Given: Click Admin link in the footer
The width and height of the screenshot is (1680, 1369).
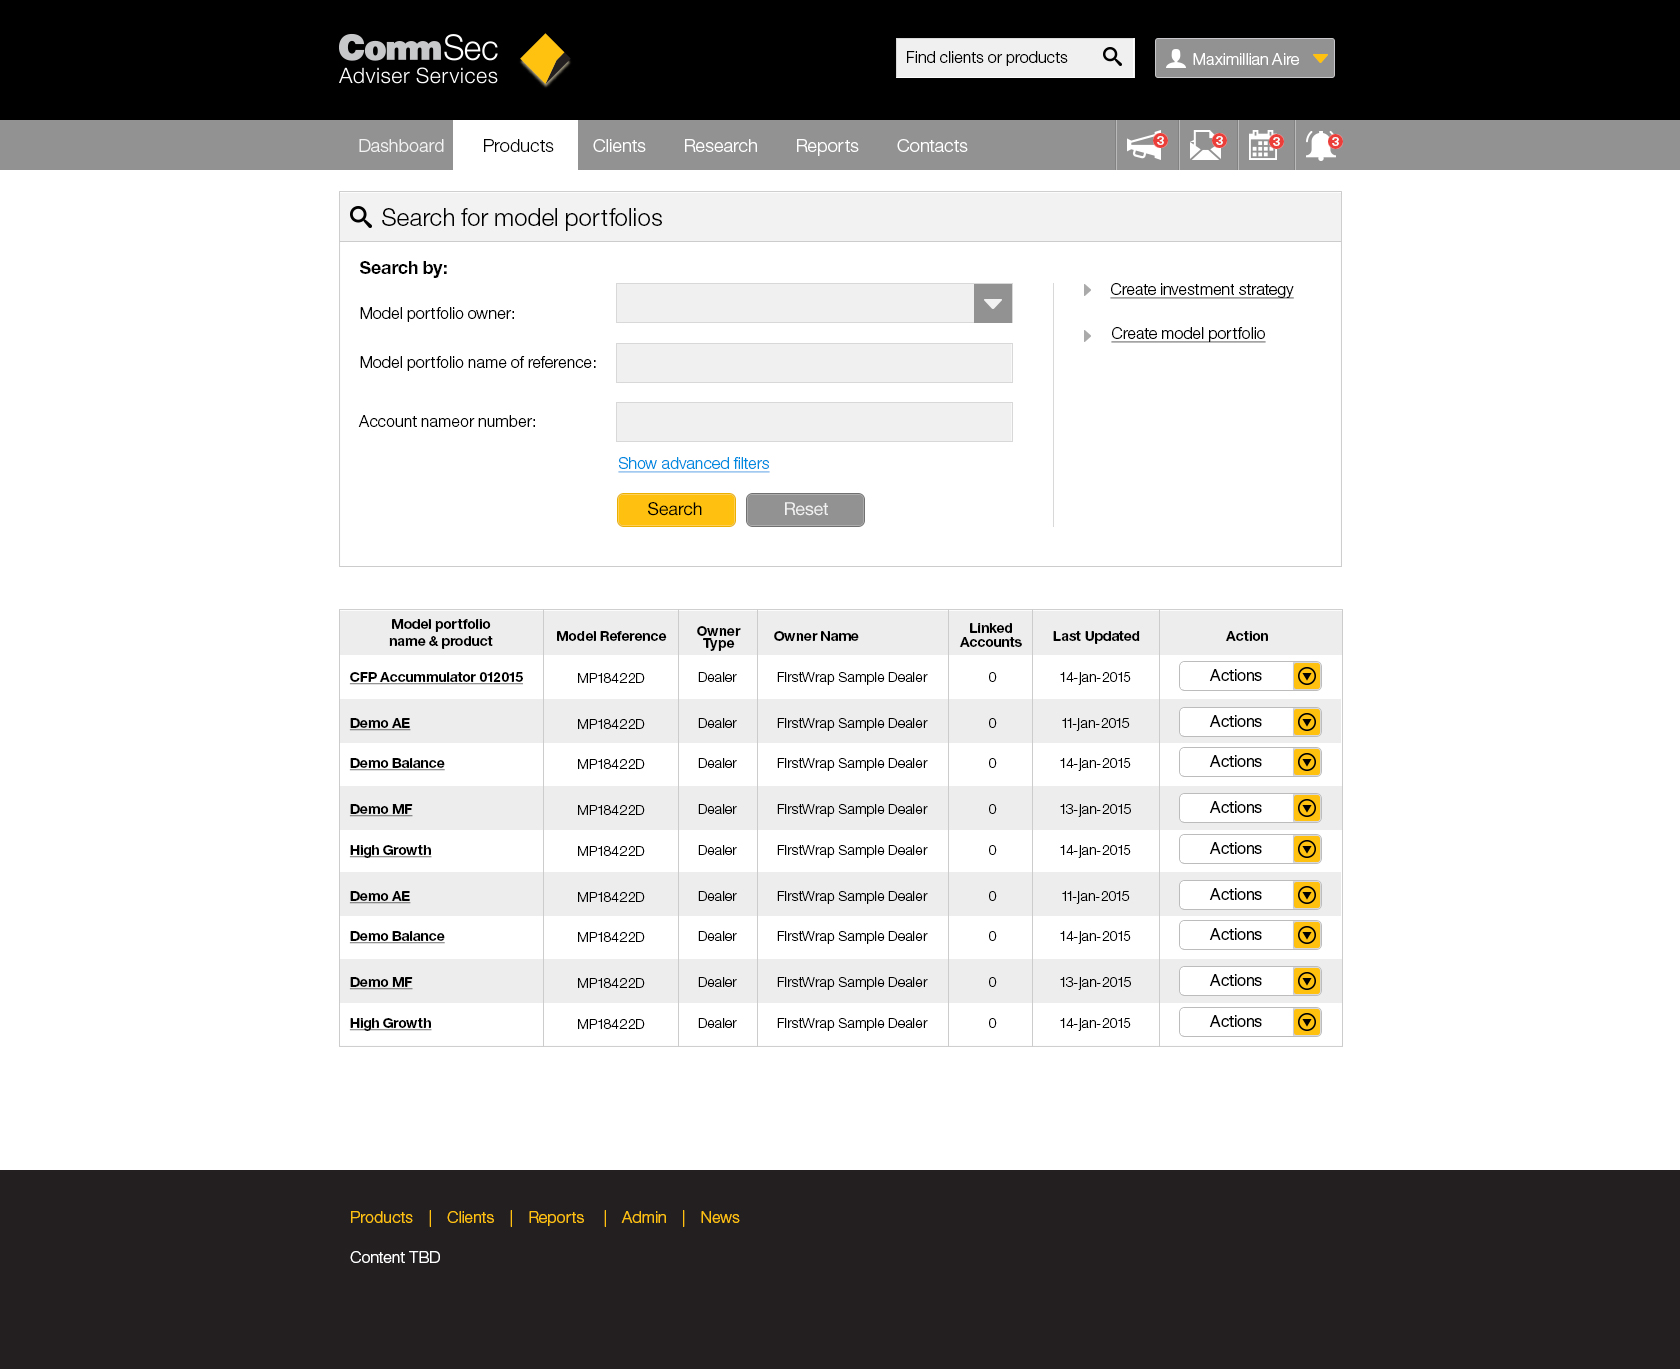Looking at the screenshot, I should click(x=644, y=1218).
